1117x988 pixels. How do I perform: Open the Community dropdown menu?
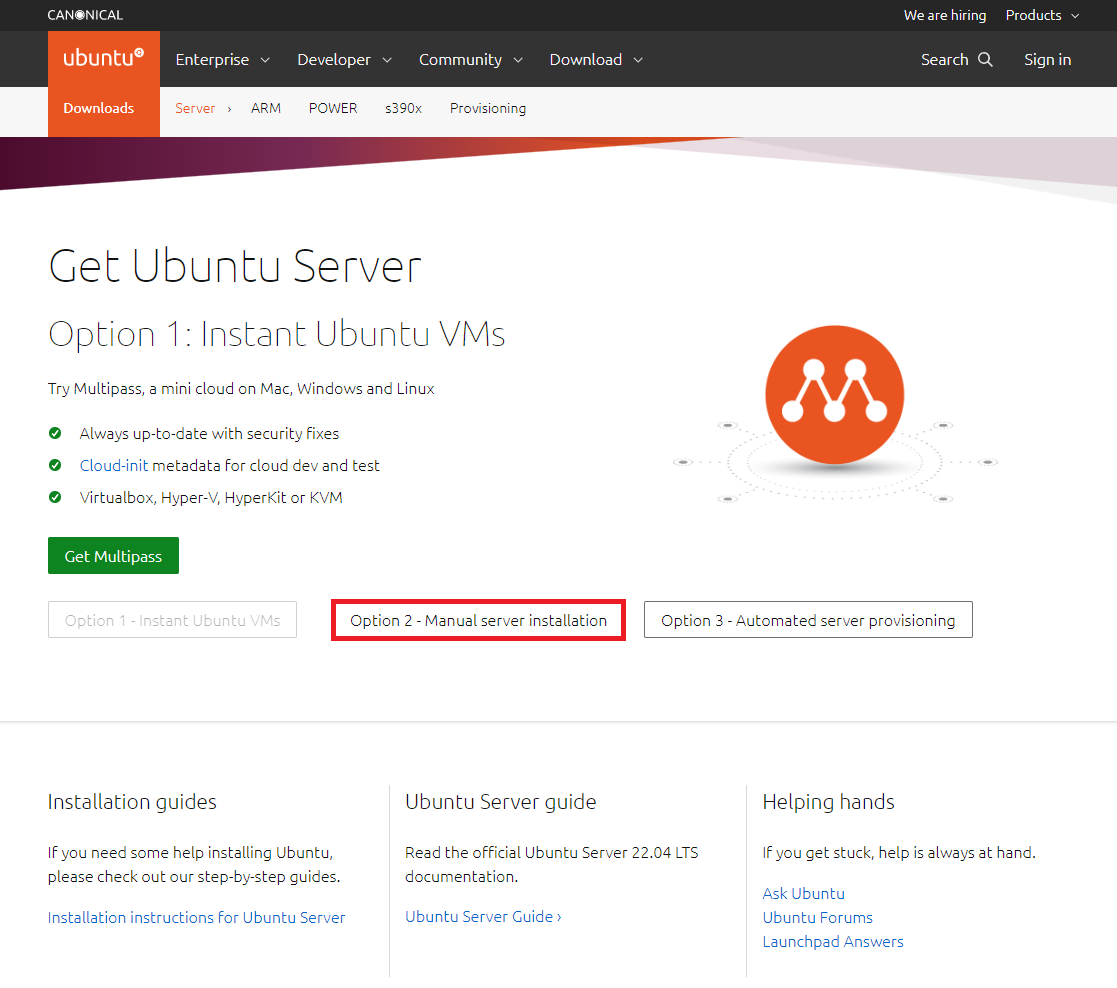coord(470,59)
